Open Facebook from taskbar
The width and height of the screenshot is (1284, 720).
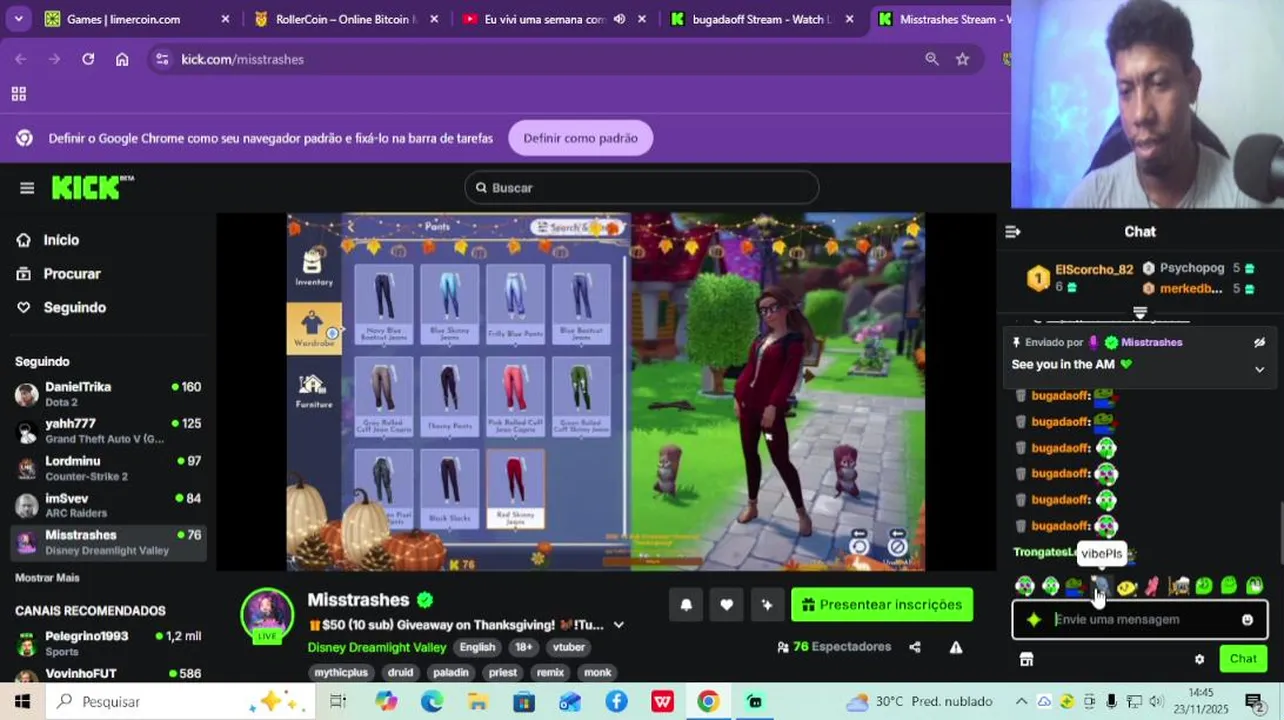click(616, 702)
